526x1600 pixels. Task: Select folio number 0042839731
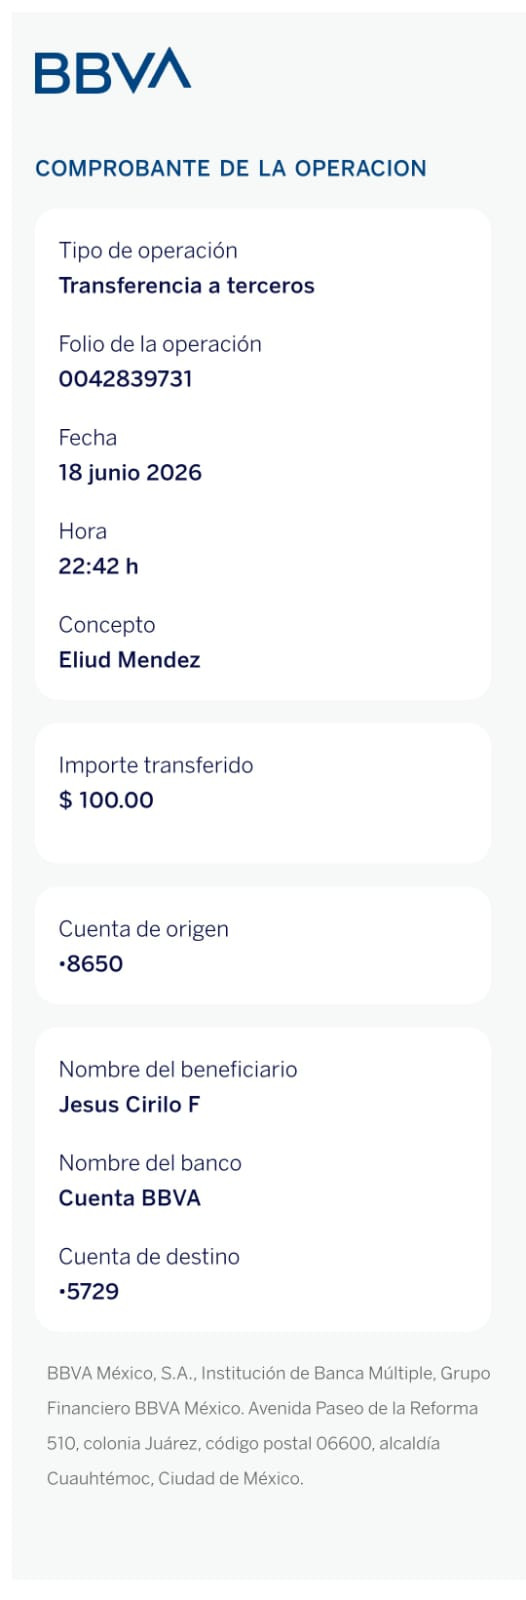126,379
